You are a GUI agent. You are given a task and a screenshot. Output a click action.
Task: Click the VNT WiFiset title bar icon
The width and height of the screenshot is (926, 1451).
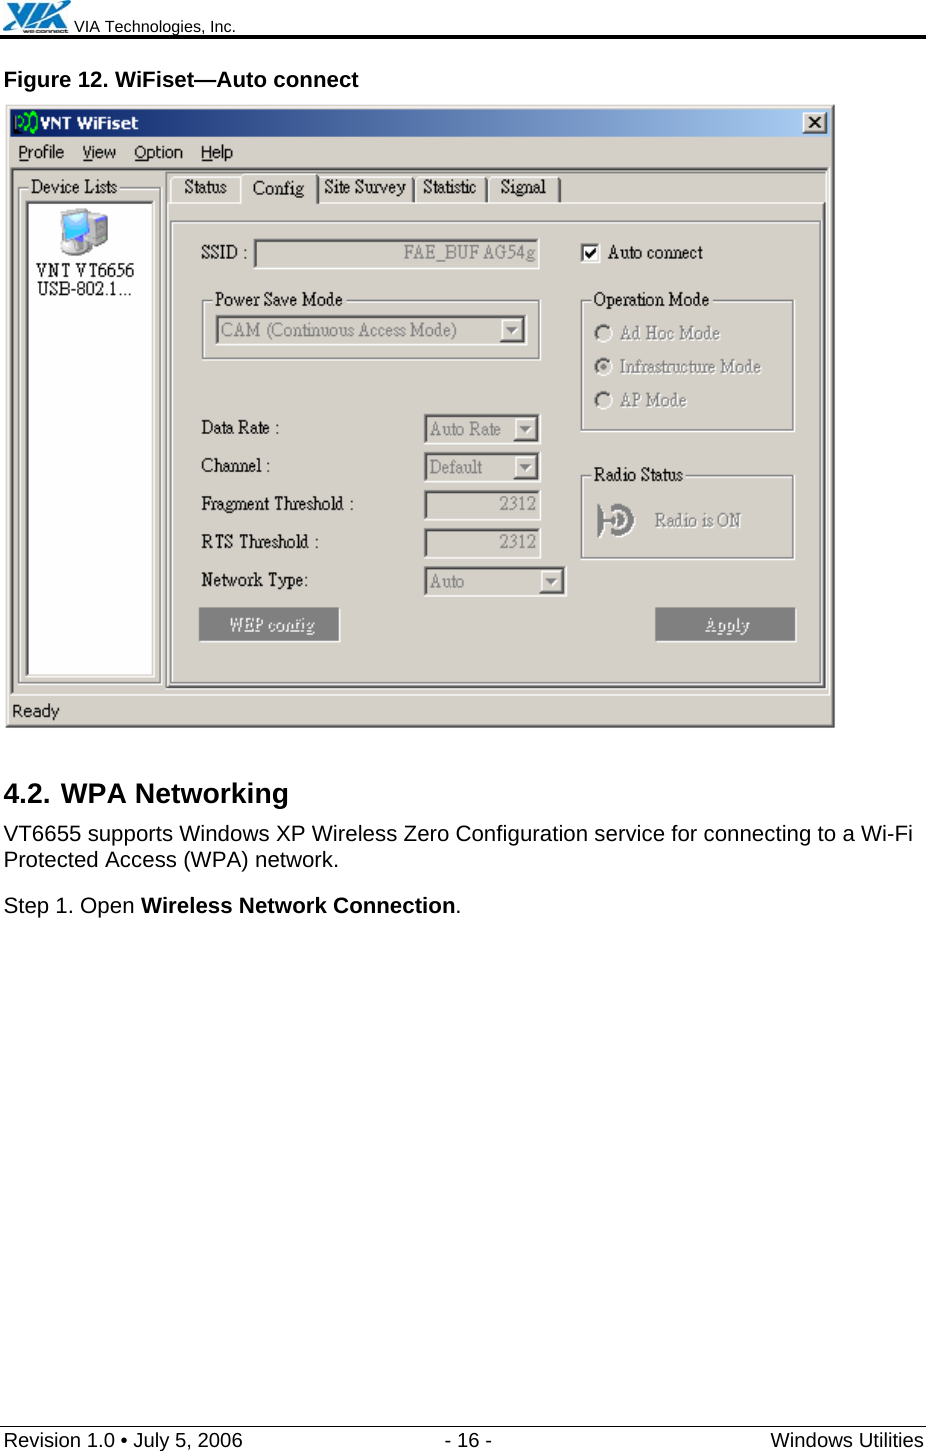(26, 123)
